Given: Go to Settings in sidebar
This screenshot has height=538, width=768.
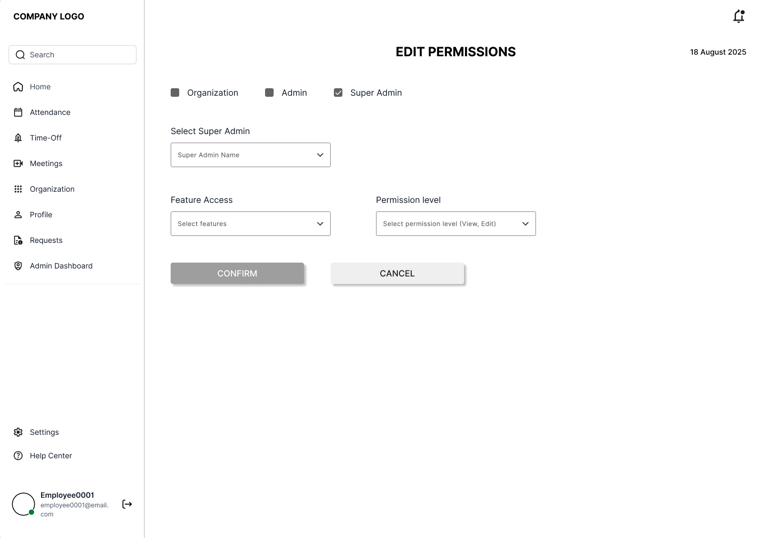Looking at the screenshot, I should point(43,432).
